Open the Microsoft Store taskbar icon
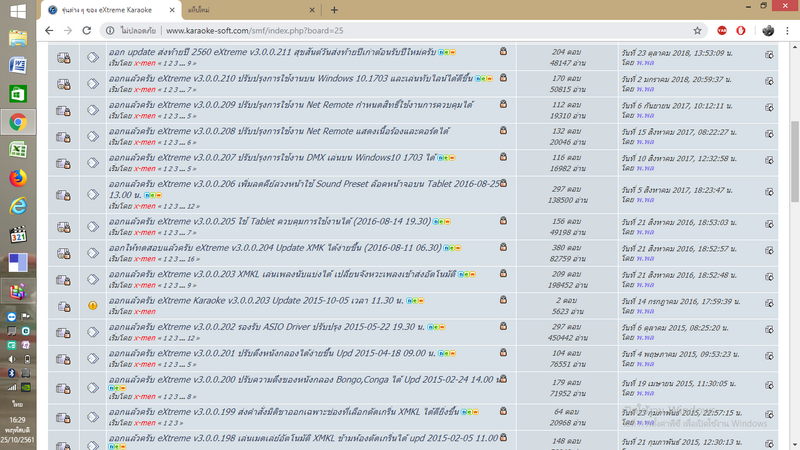This screenshot has height=450, width=800. (18, 94)
